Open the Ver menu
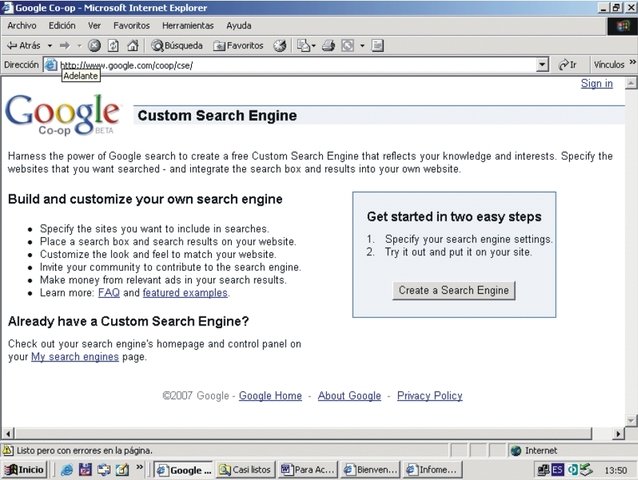Screen dimensions: 638x480 tap(94, 26)
